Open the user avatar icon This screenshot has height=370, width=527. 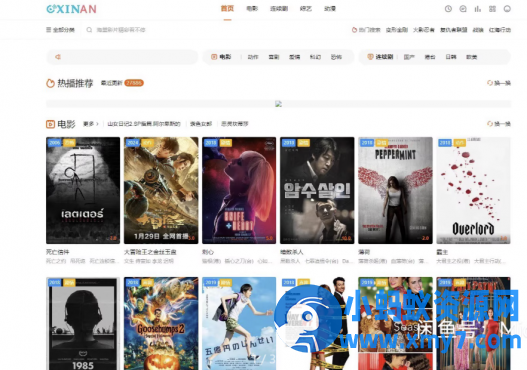(x=507, y=9)
